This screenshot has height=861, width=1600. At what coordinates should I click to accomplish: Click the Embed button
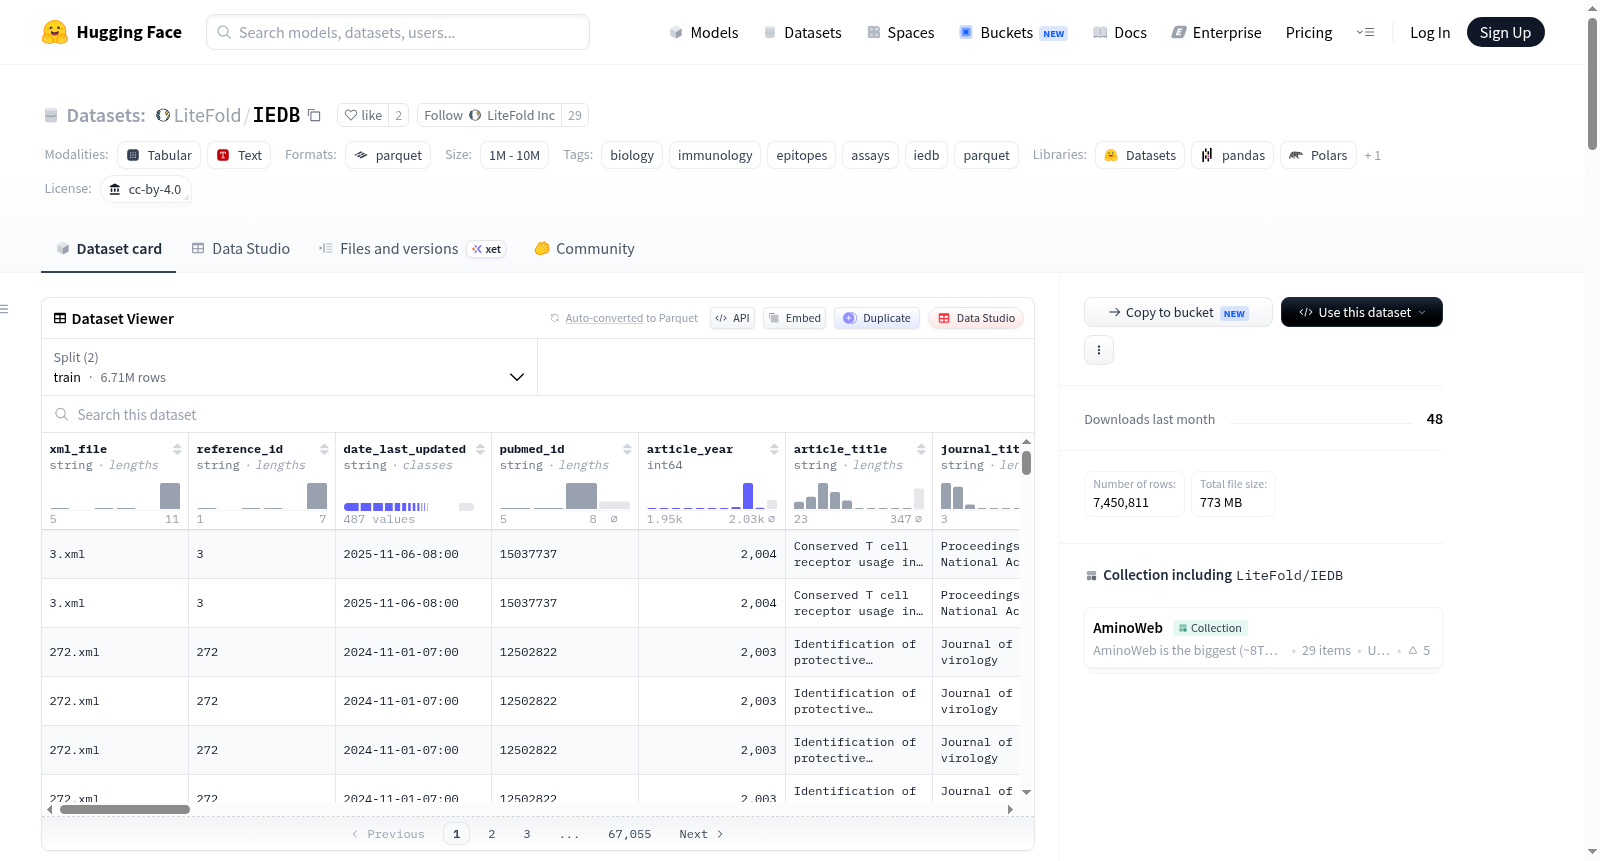[794, 318]
